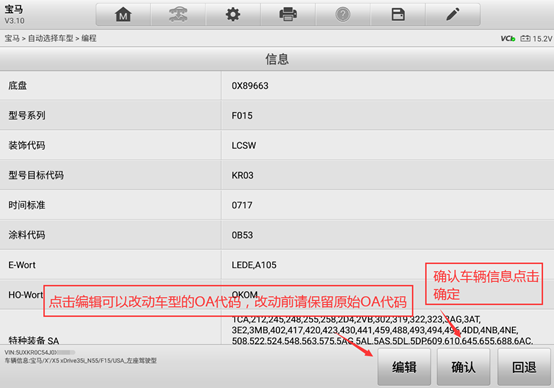Select the 装饰代码 row label
554x388 pixels.
pos(27,145)
